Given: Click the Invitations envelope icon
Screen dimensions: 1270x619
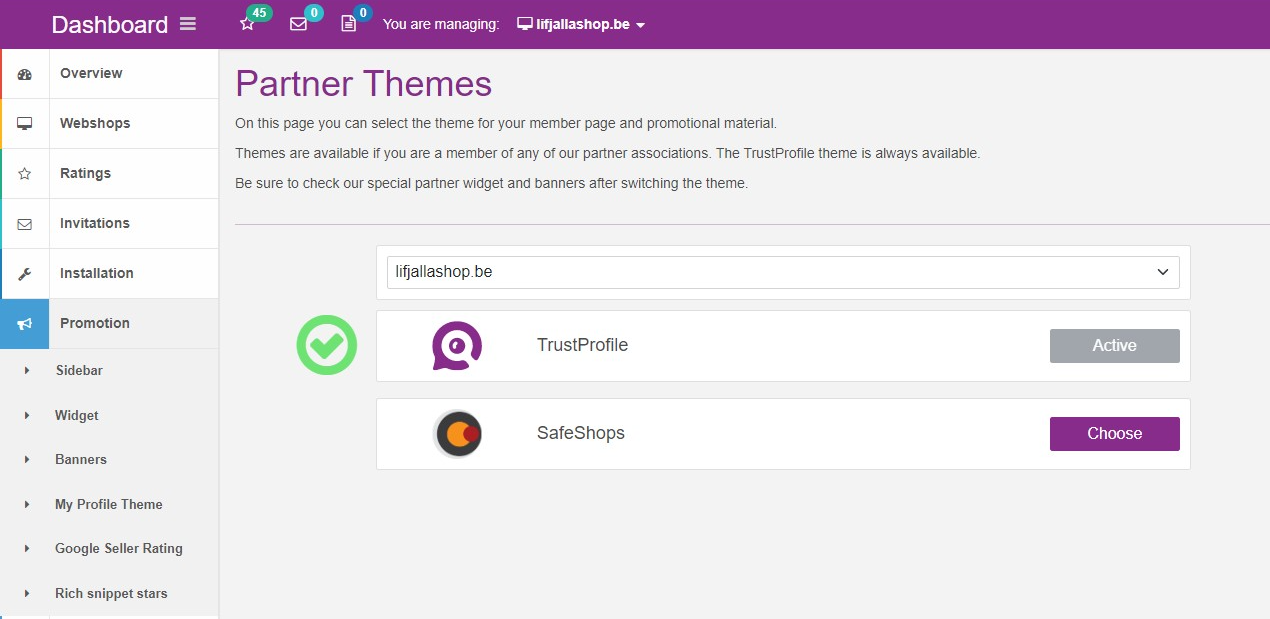Looking at the screenshot, I should pyautogui.click(x=25, y=224).
